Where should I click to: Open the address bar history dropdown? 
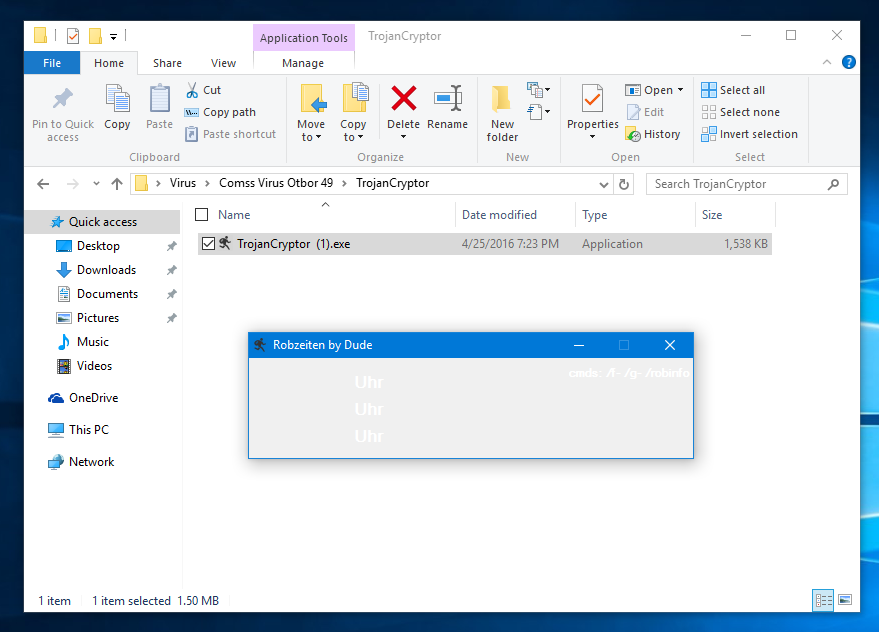(603, 184)
